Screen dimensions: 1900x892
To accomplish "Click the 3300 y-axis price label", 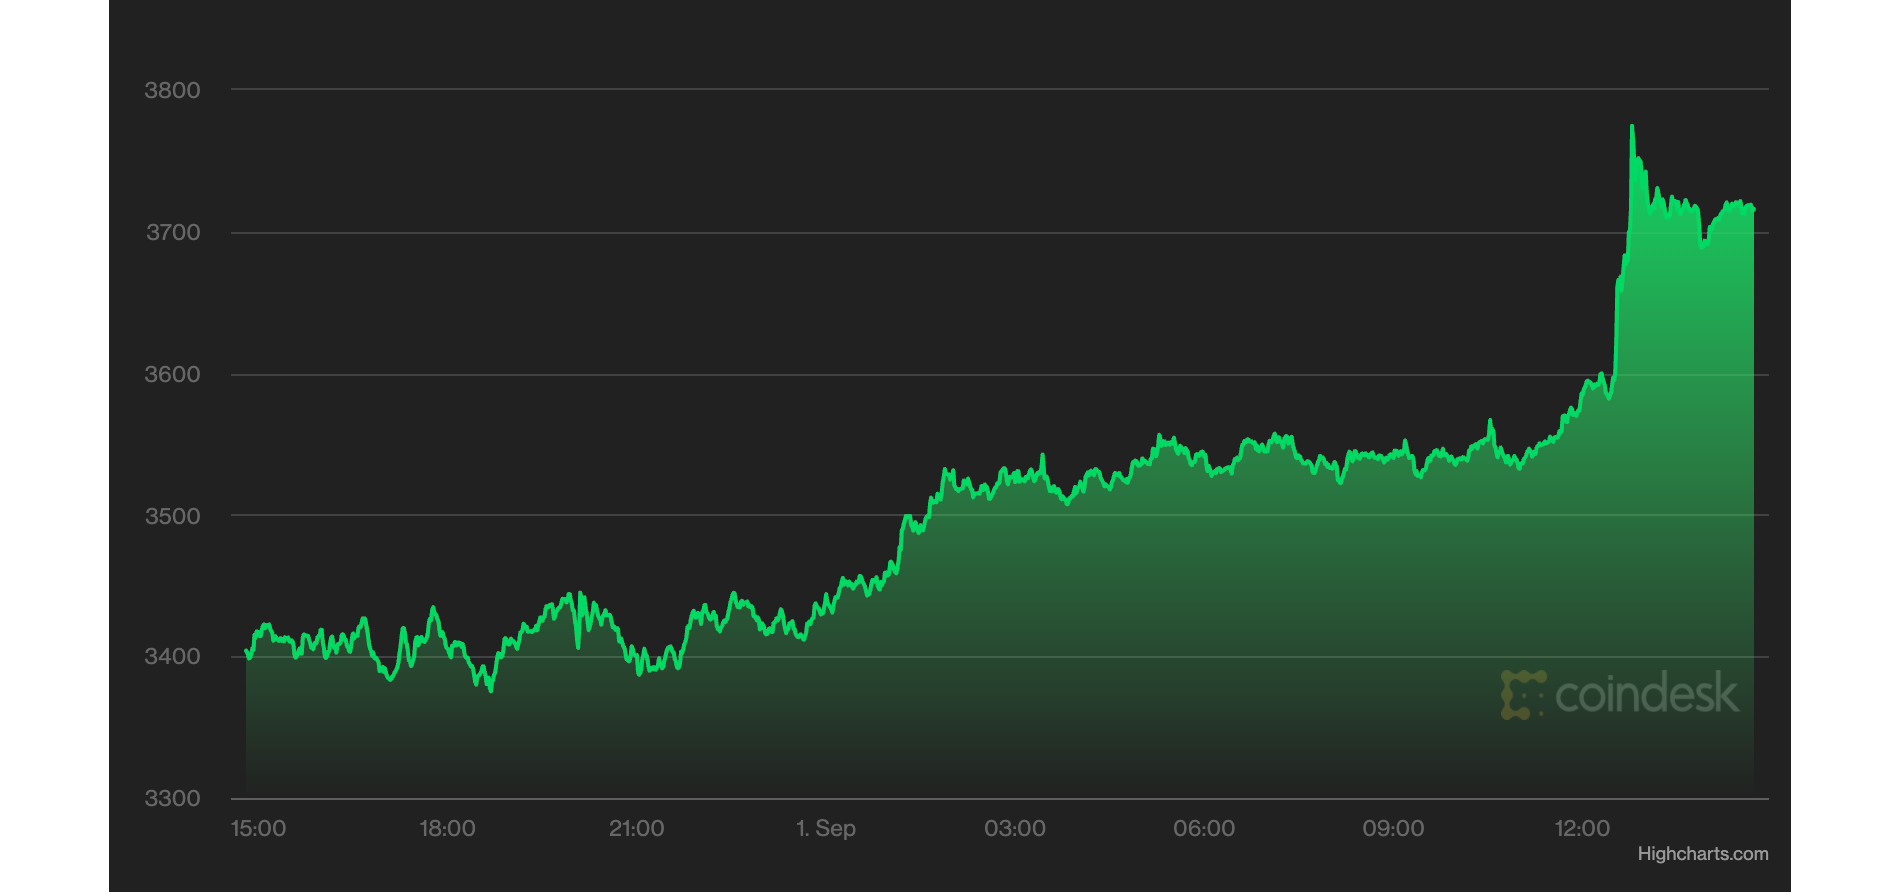I will point(172,798).
